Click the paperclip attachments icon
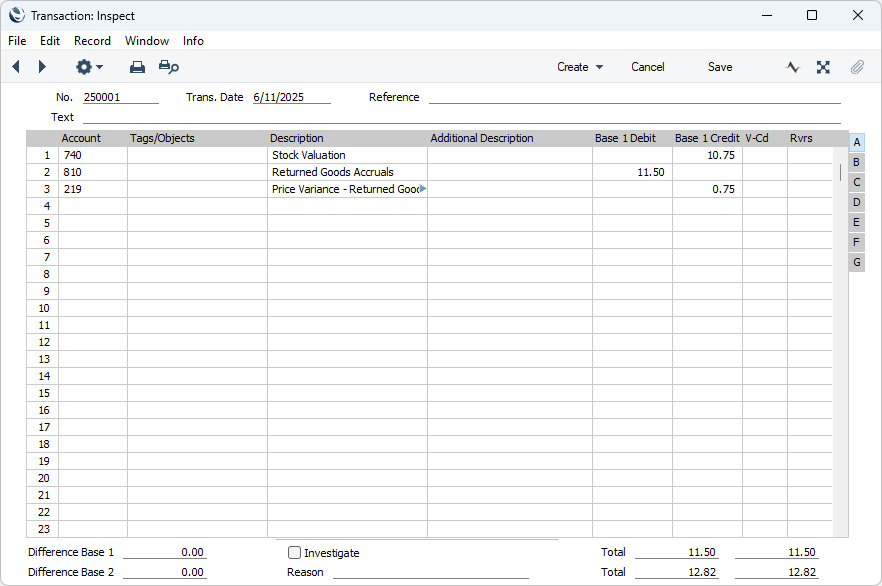 (857, 67)
